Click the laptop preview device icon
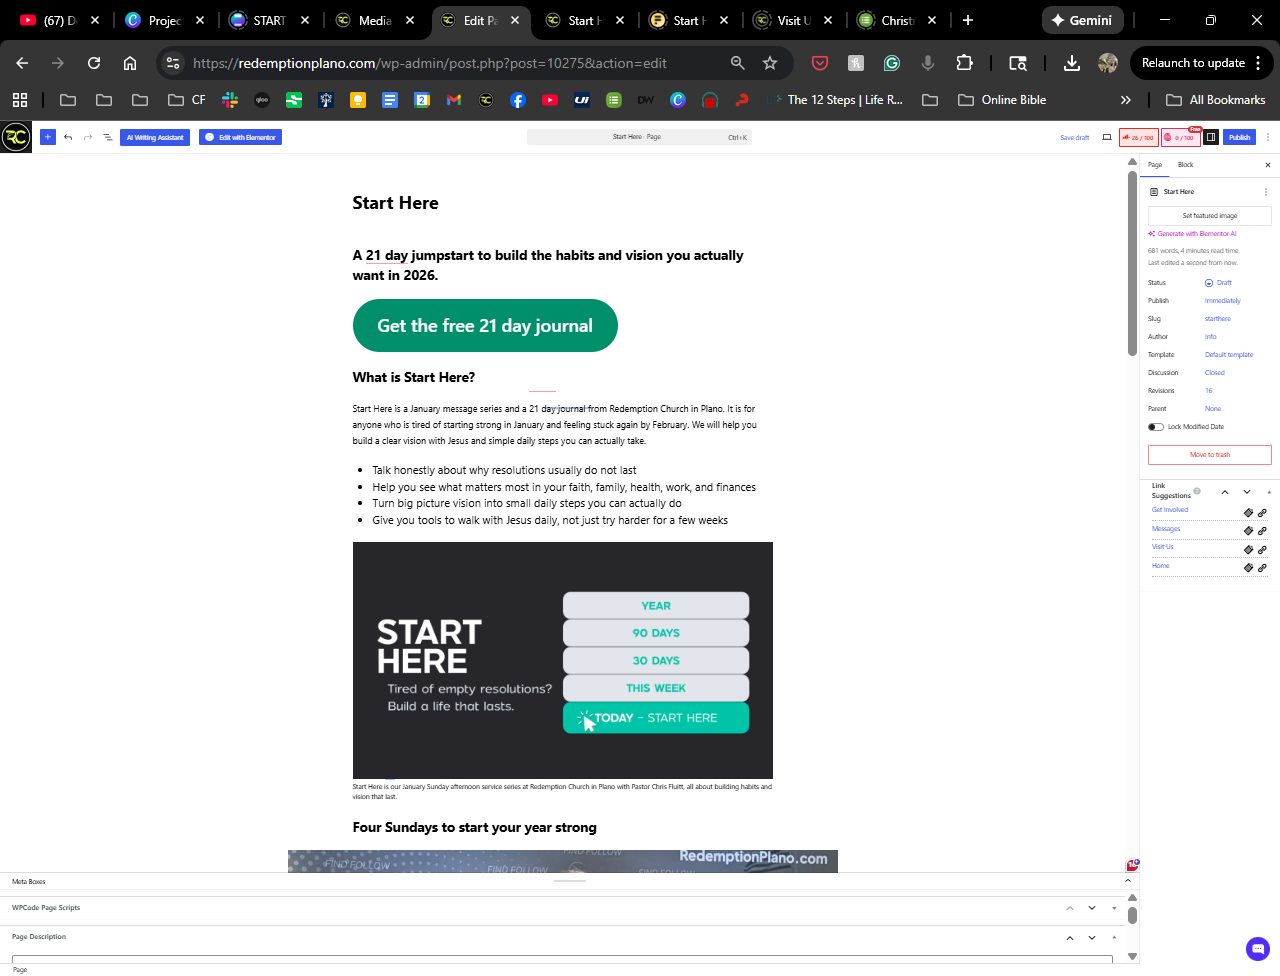Image resolution: width=1280 pixels, height=976 pixels. tap(1107, 137)
